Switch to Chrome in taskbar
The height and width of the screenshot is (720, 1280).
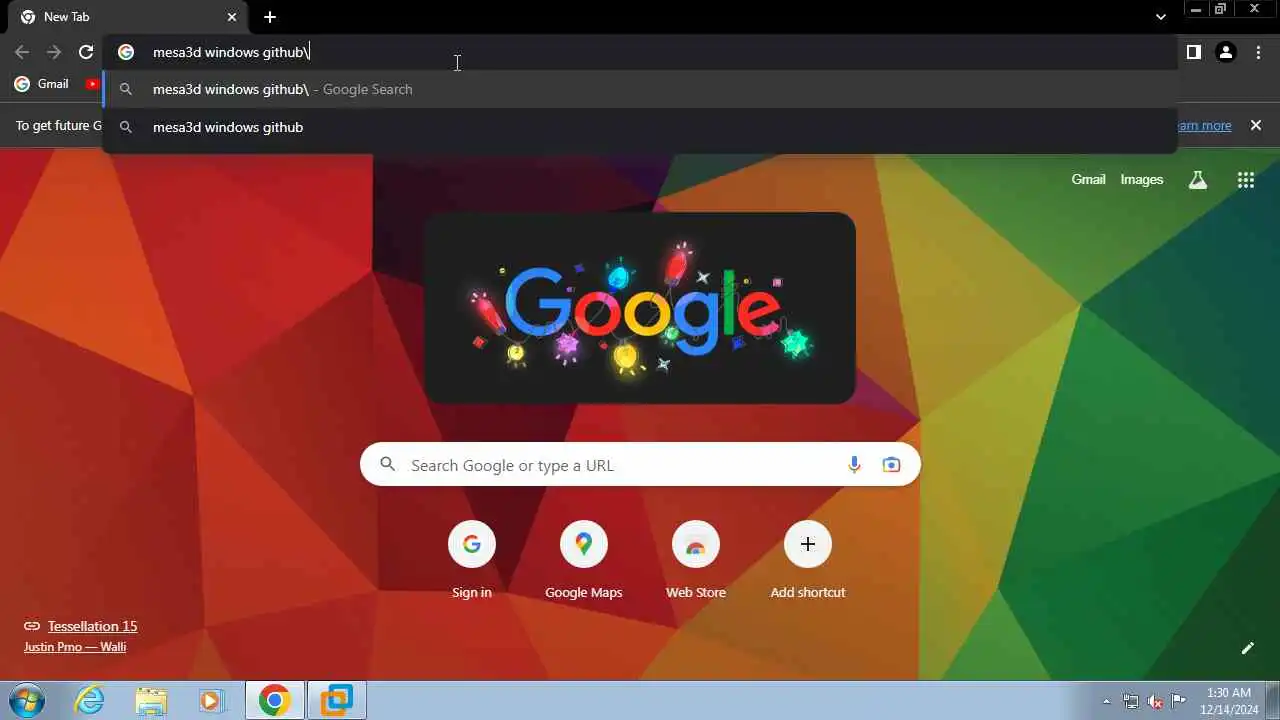pos(274,700)
